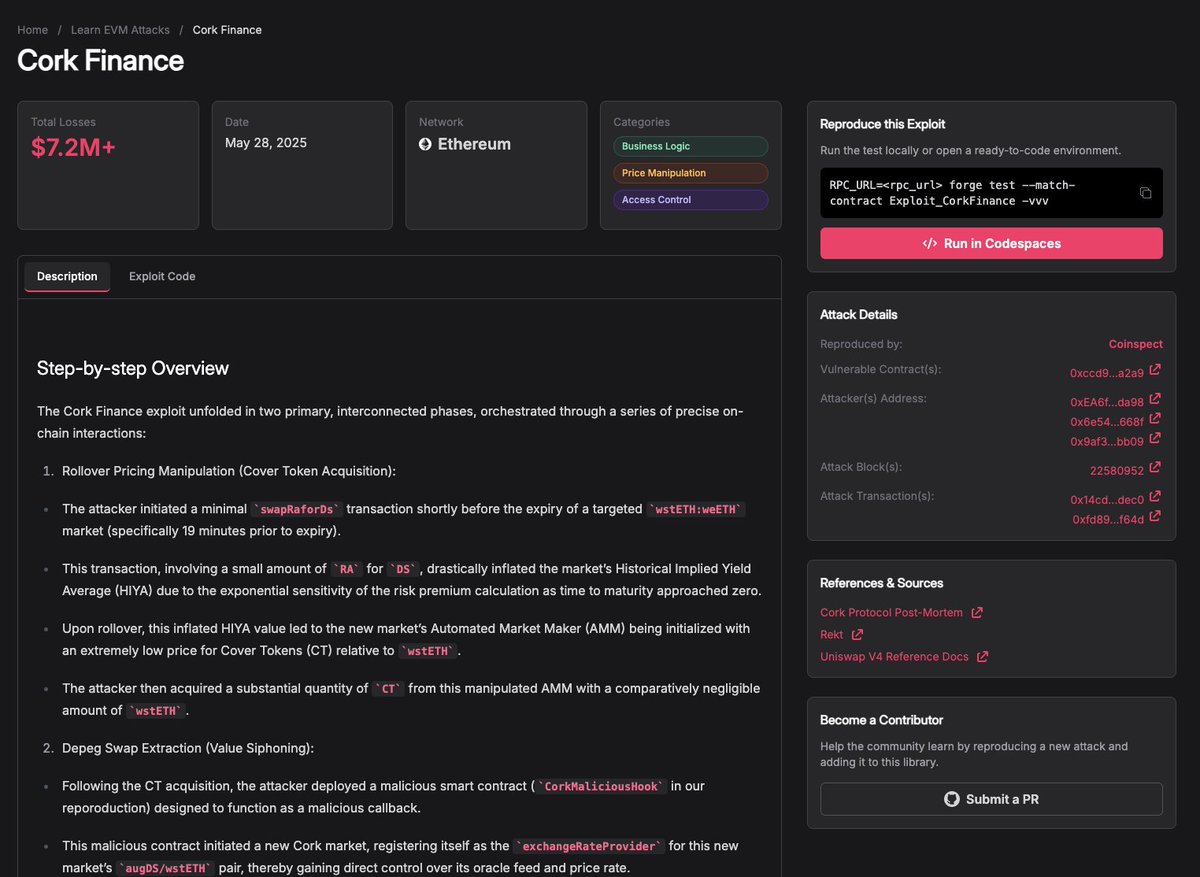The width and height of the screenshot is (1200, 877).
Task: Click the augDS/wstETH inline code
Action: coord(165,868)
